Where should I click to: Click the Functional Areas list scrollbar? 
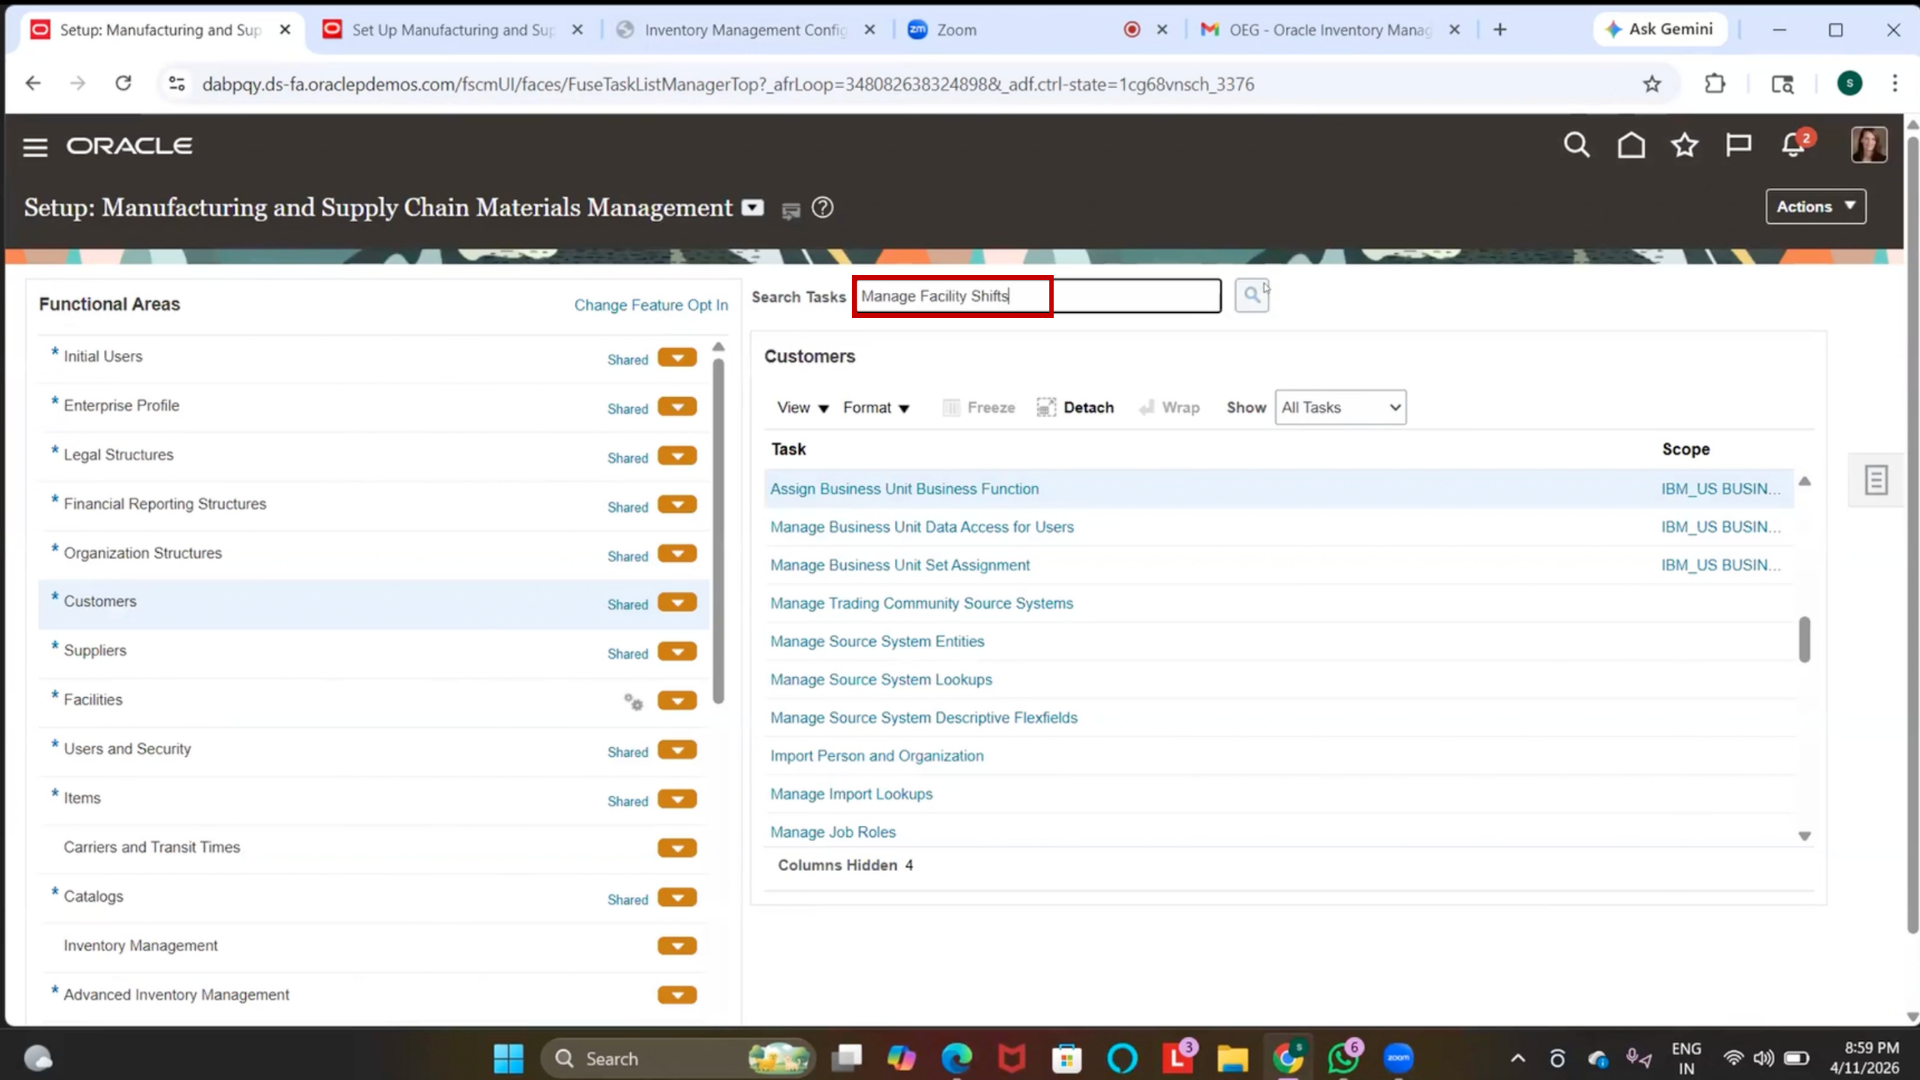(x=718, y=530)
